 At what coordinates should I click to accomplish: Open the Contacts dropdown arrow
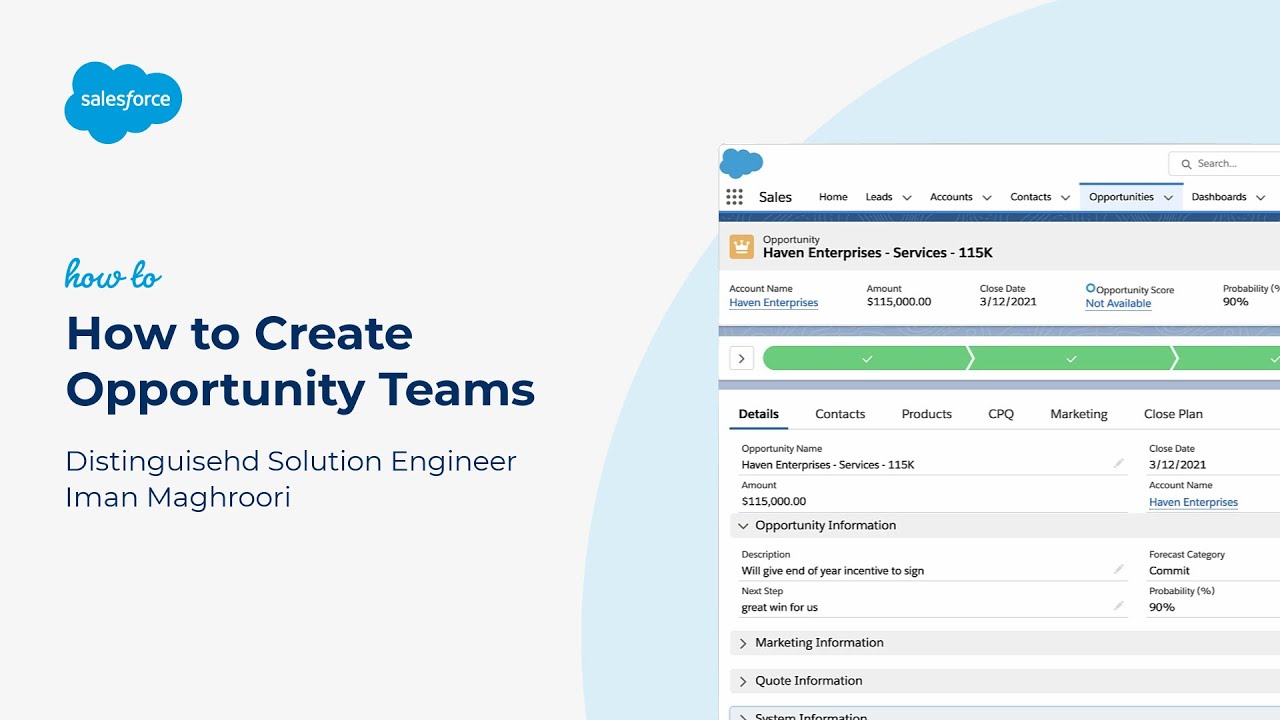point(1065,198)
